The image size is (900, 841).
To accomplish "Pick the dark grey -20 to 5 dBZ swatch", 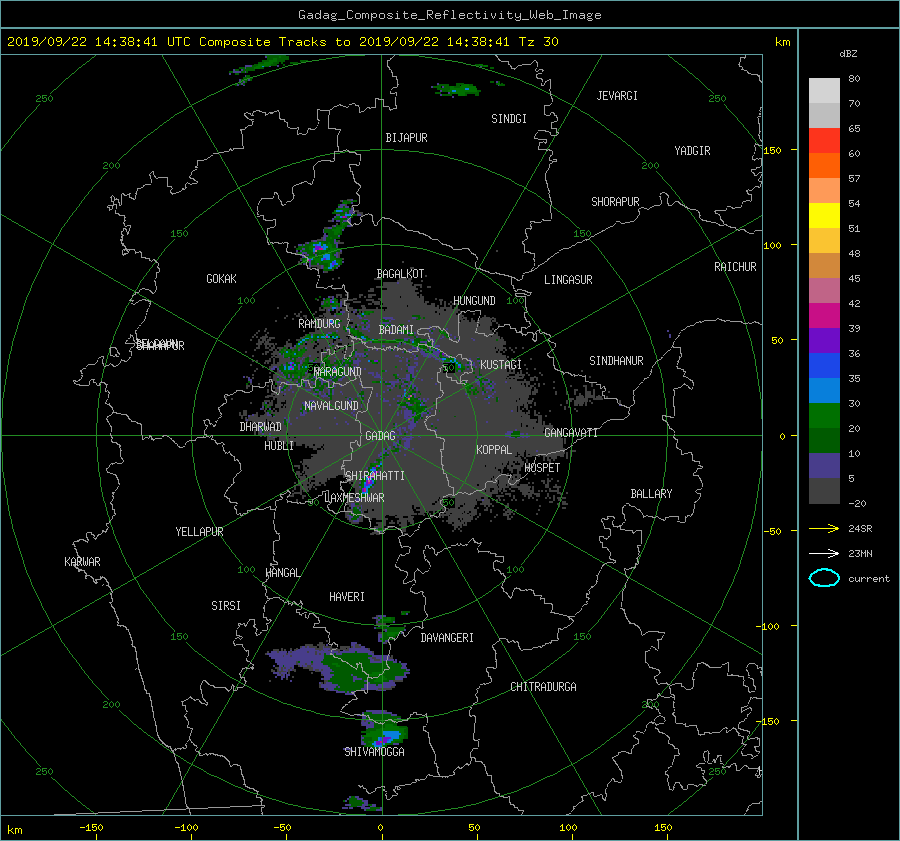I will (x=824, y=491).
